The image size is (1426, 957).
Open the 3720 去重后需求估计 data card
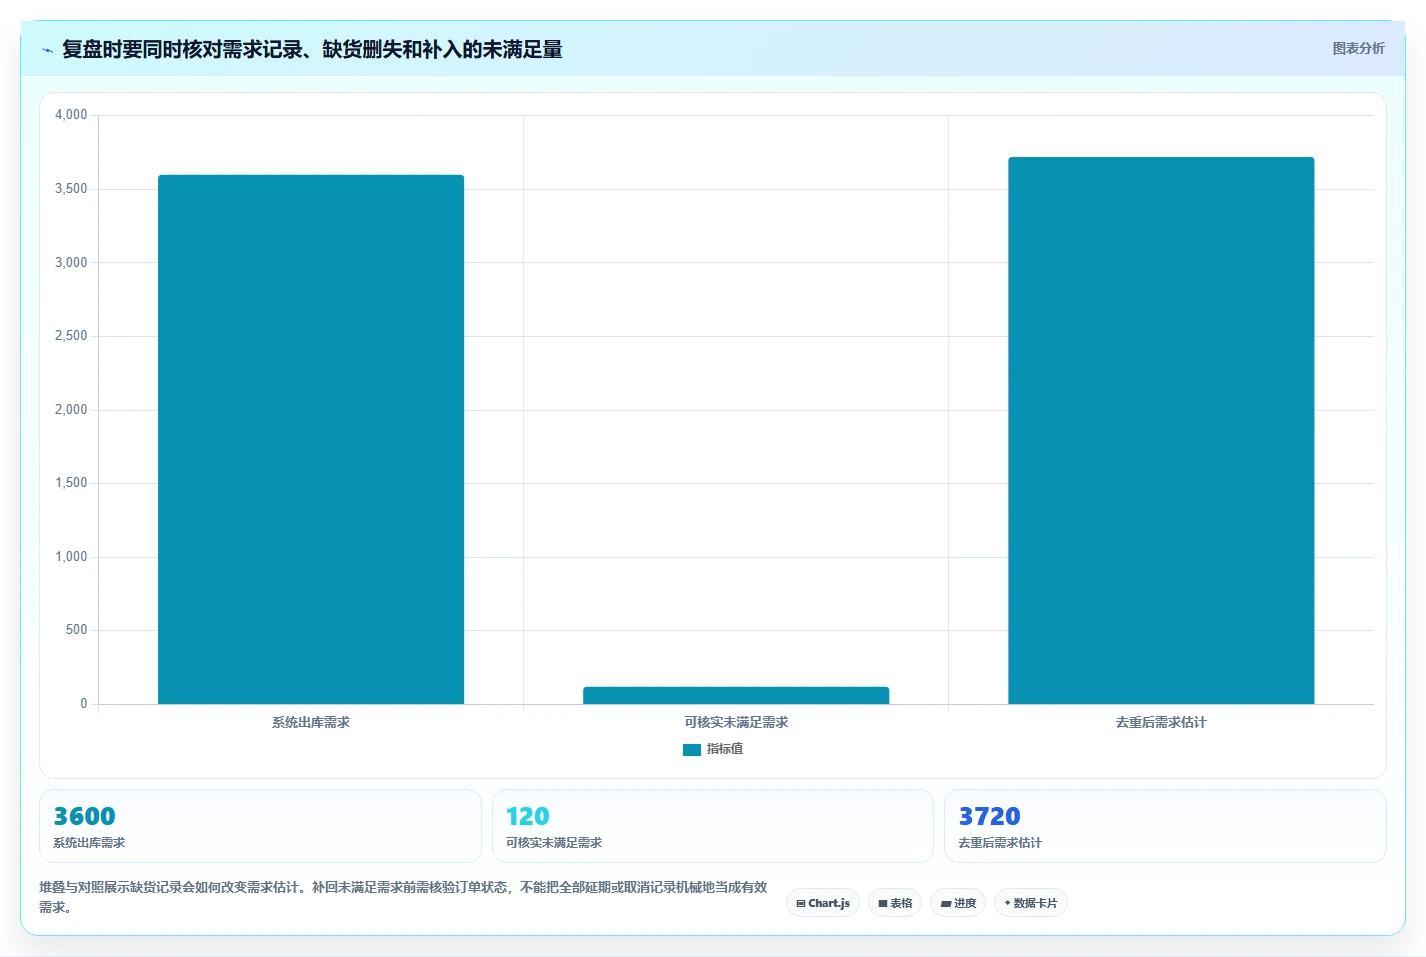[x=1165, y=826]
